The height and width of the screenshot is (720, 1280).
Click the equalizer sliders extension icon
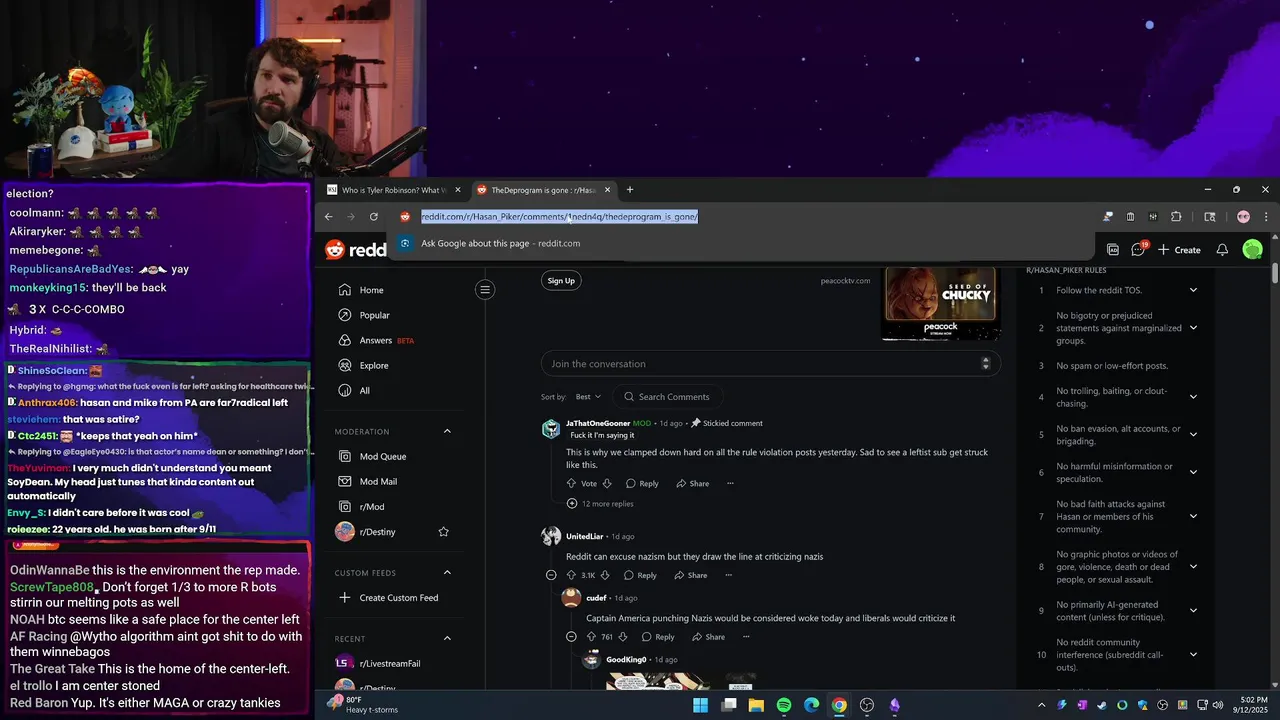coord(1153,217)
